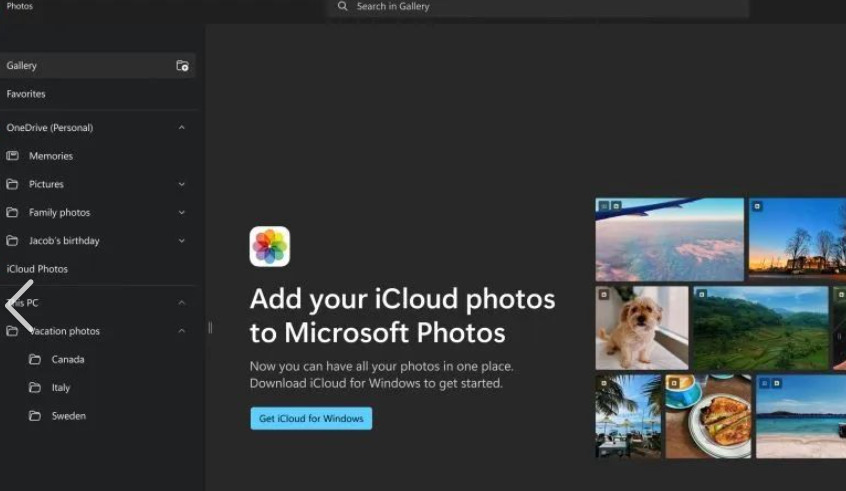
Task: Open the Gallery view
Action: [98, 66]
